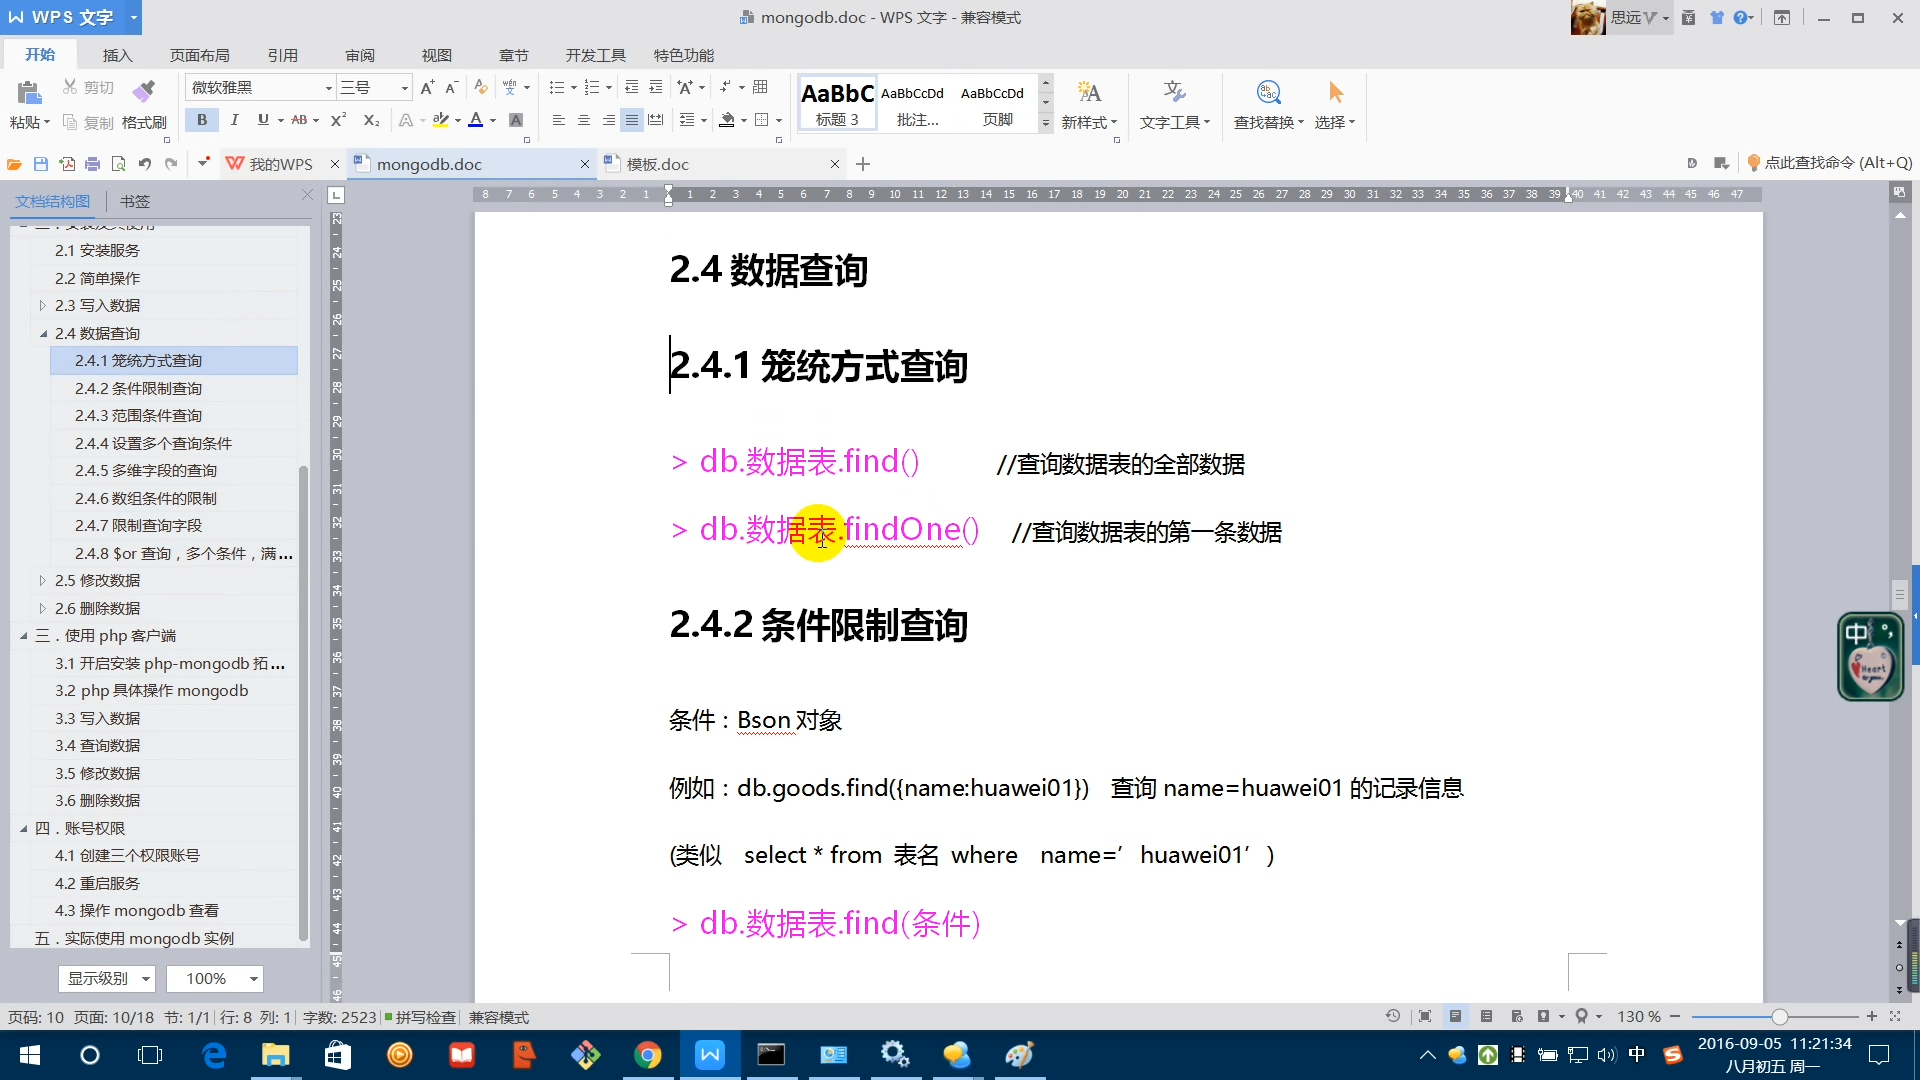Decrease paragraph indent
Viewport: 1920px width, 1080px height.
(x=632, y=88)
